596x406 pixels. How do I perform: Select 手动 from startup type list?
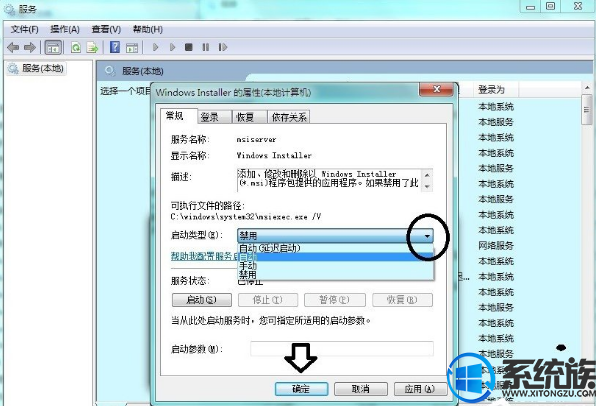335,266
